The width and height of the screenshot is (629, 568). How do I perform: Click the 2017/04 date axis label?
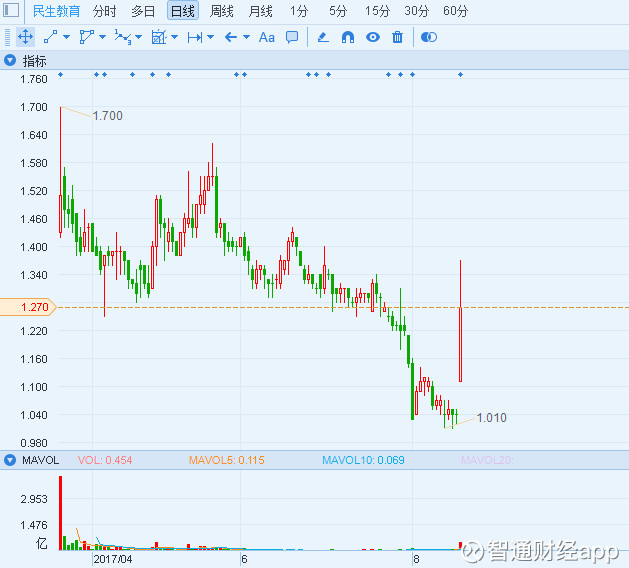coord(113,559)
